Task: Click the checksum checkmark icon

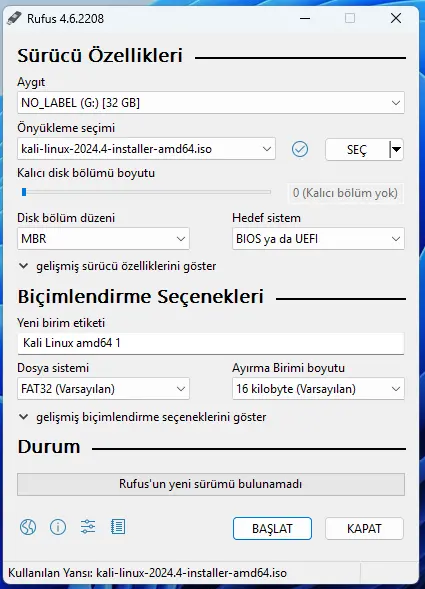Action: pos(299,149)
